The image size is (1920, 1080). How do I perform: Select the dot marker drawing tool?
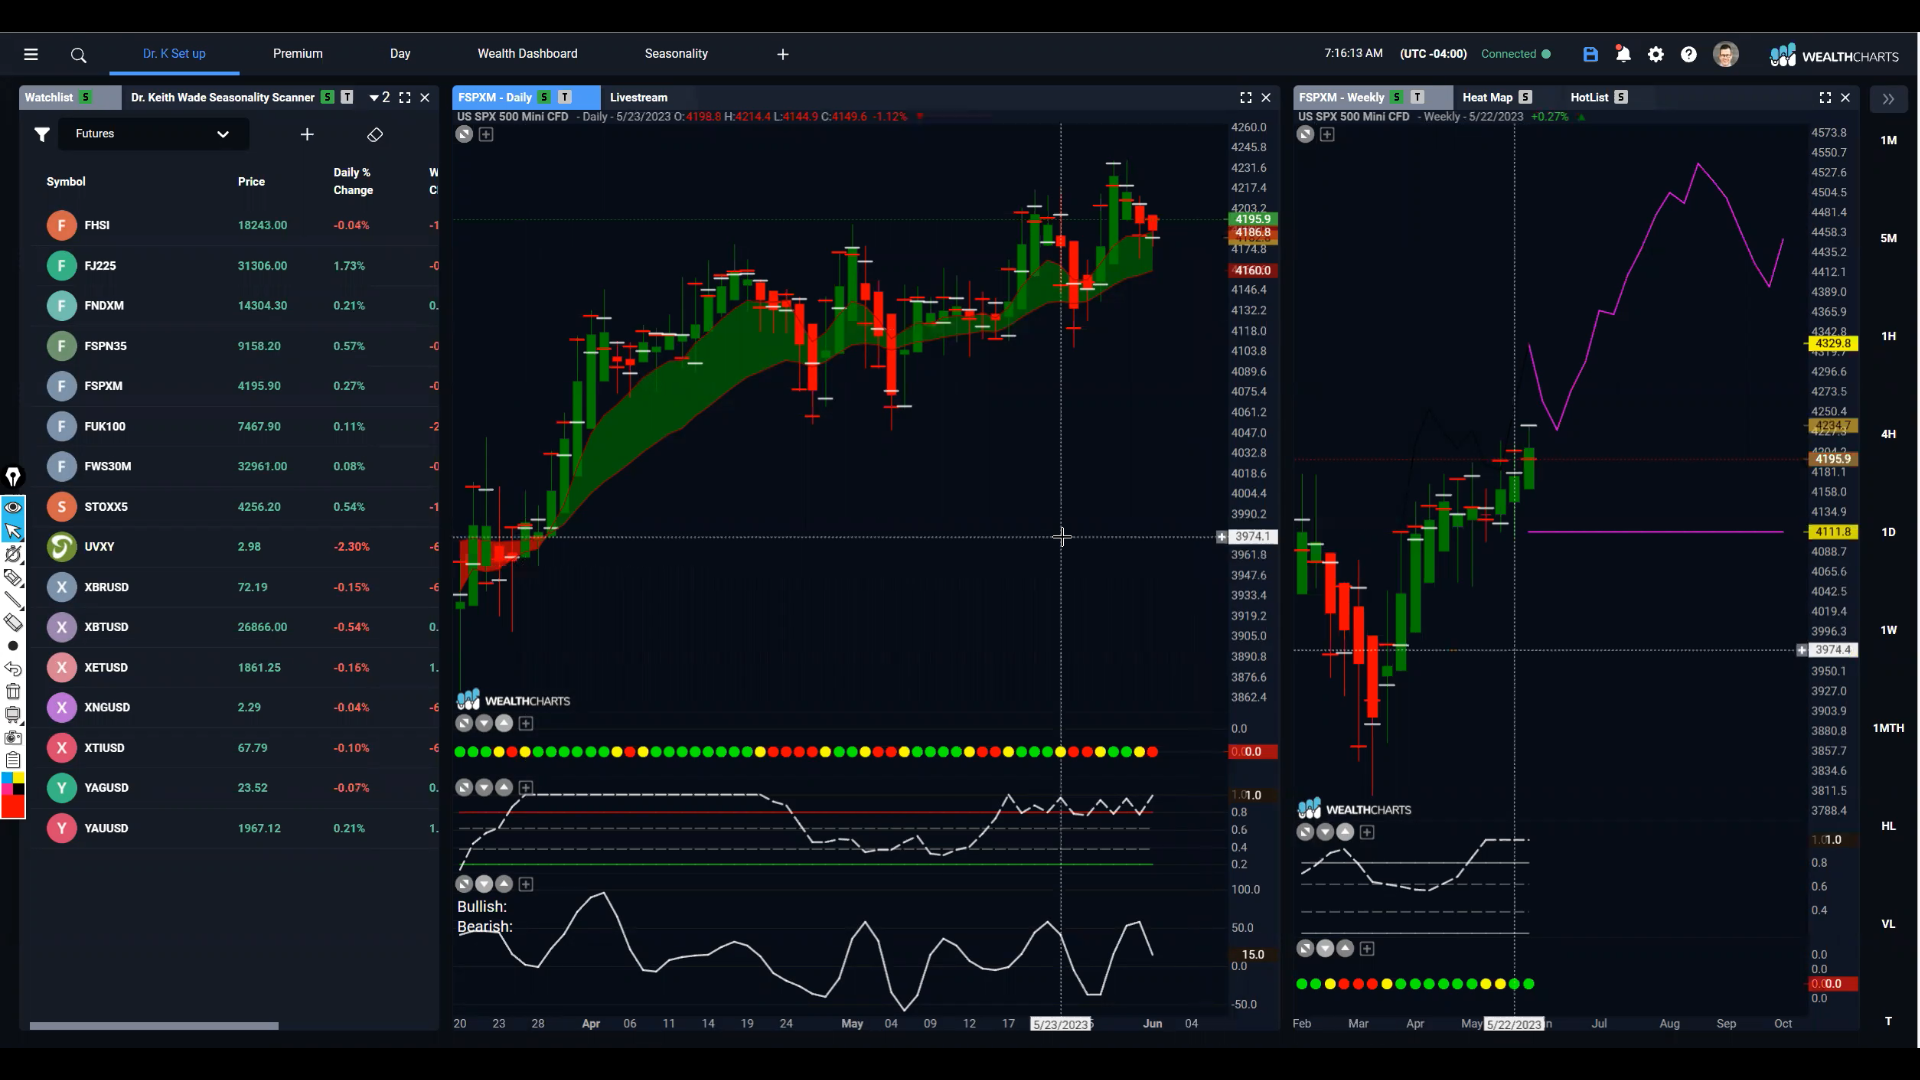coord(13,646)
